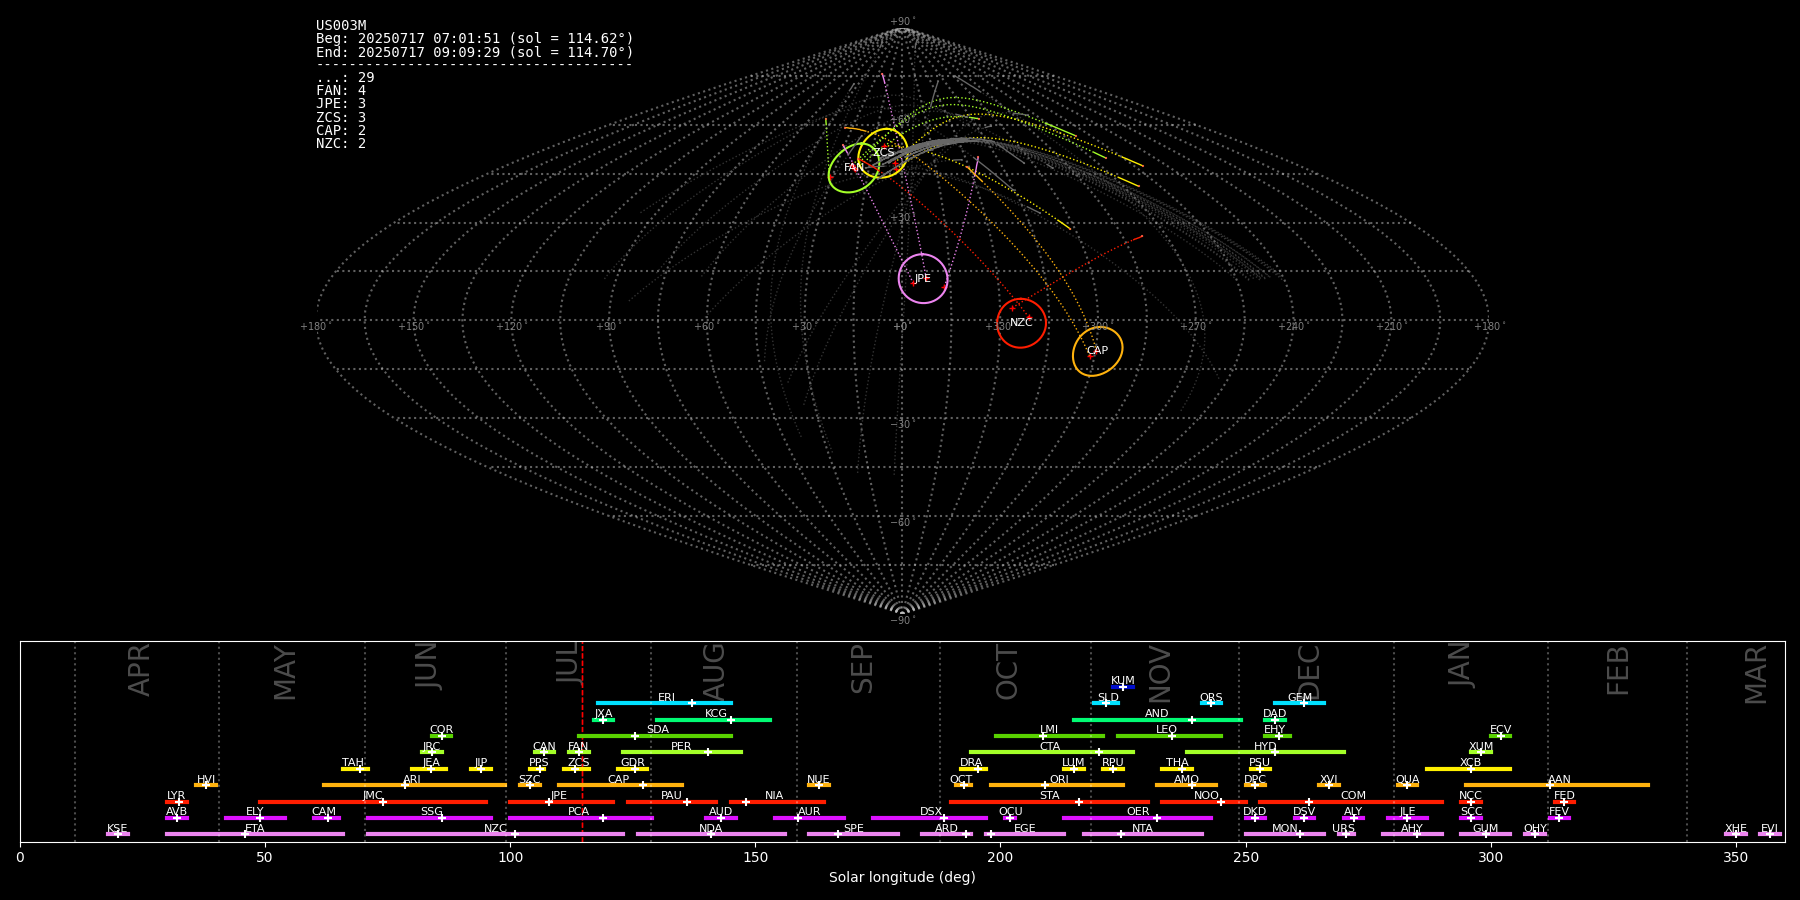This screenshot has height=900, width=1800.
Task: Click the green FAN radiant ellipse on sky map
Action: (854, 167)
